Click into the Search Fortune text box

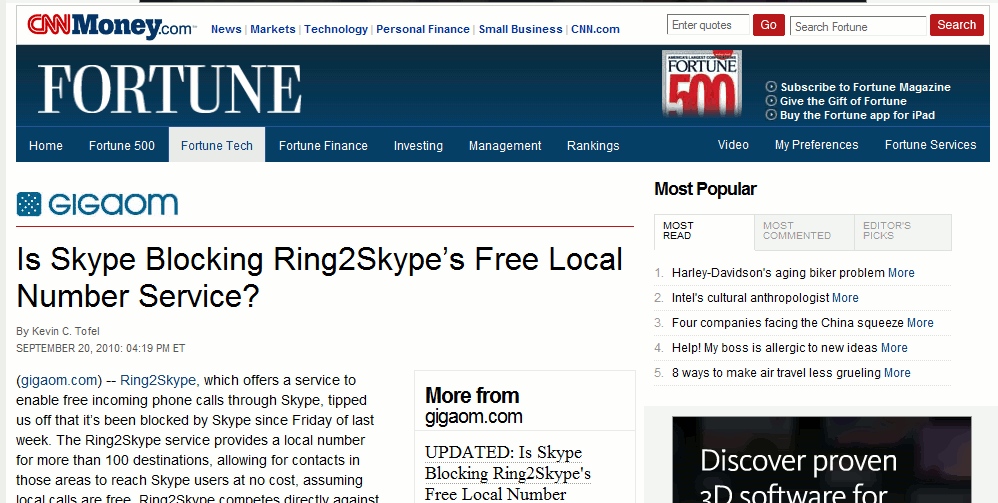pyautogui.click(x=858, y=26)
